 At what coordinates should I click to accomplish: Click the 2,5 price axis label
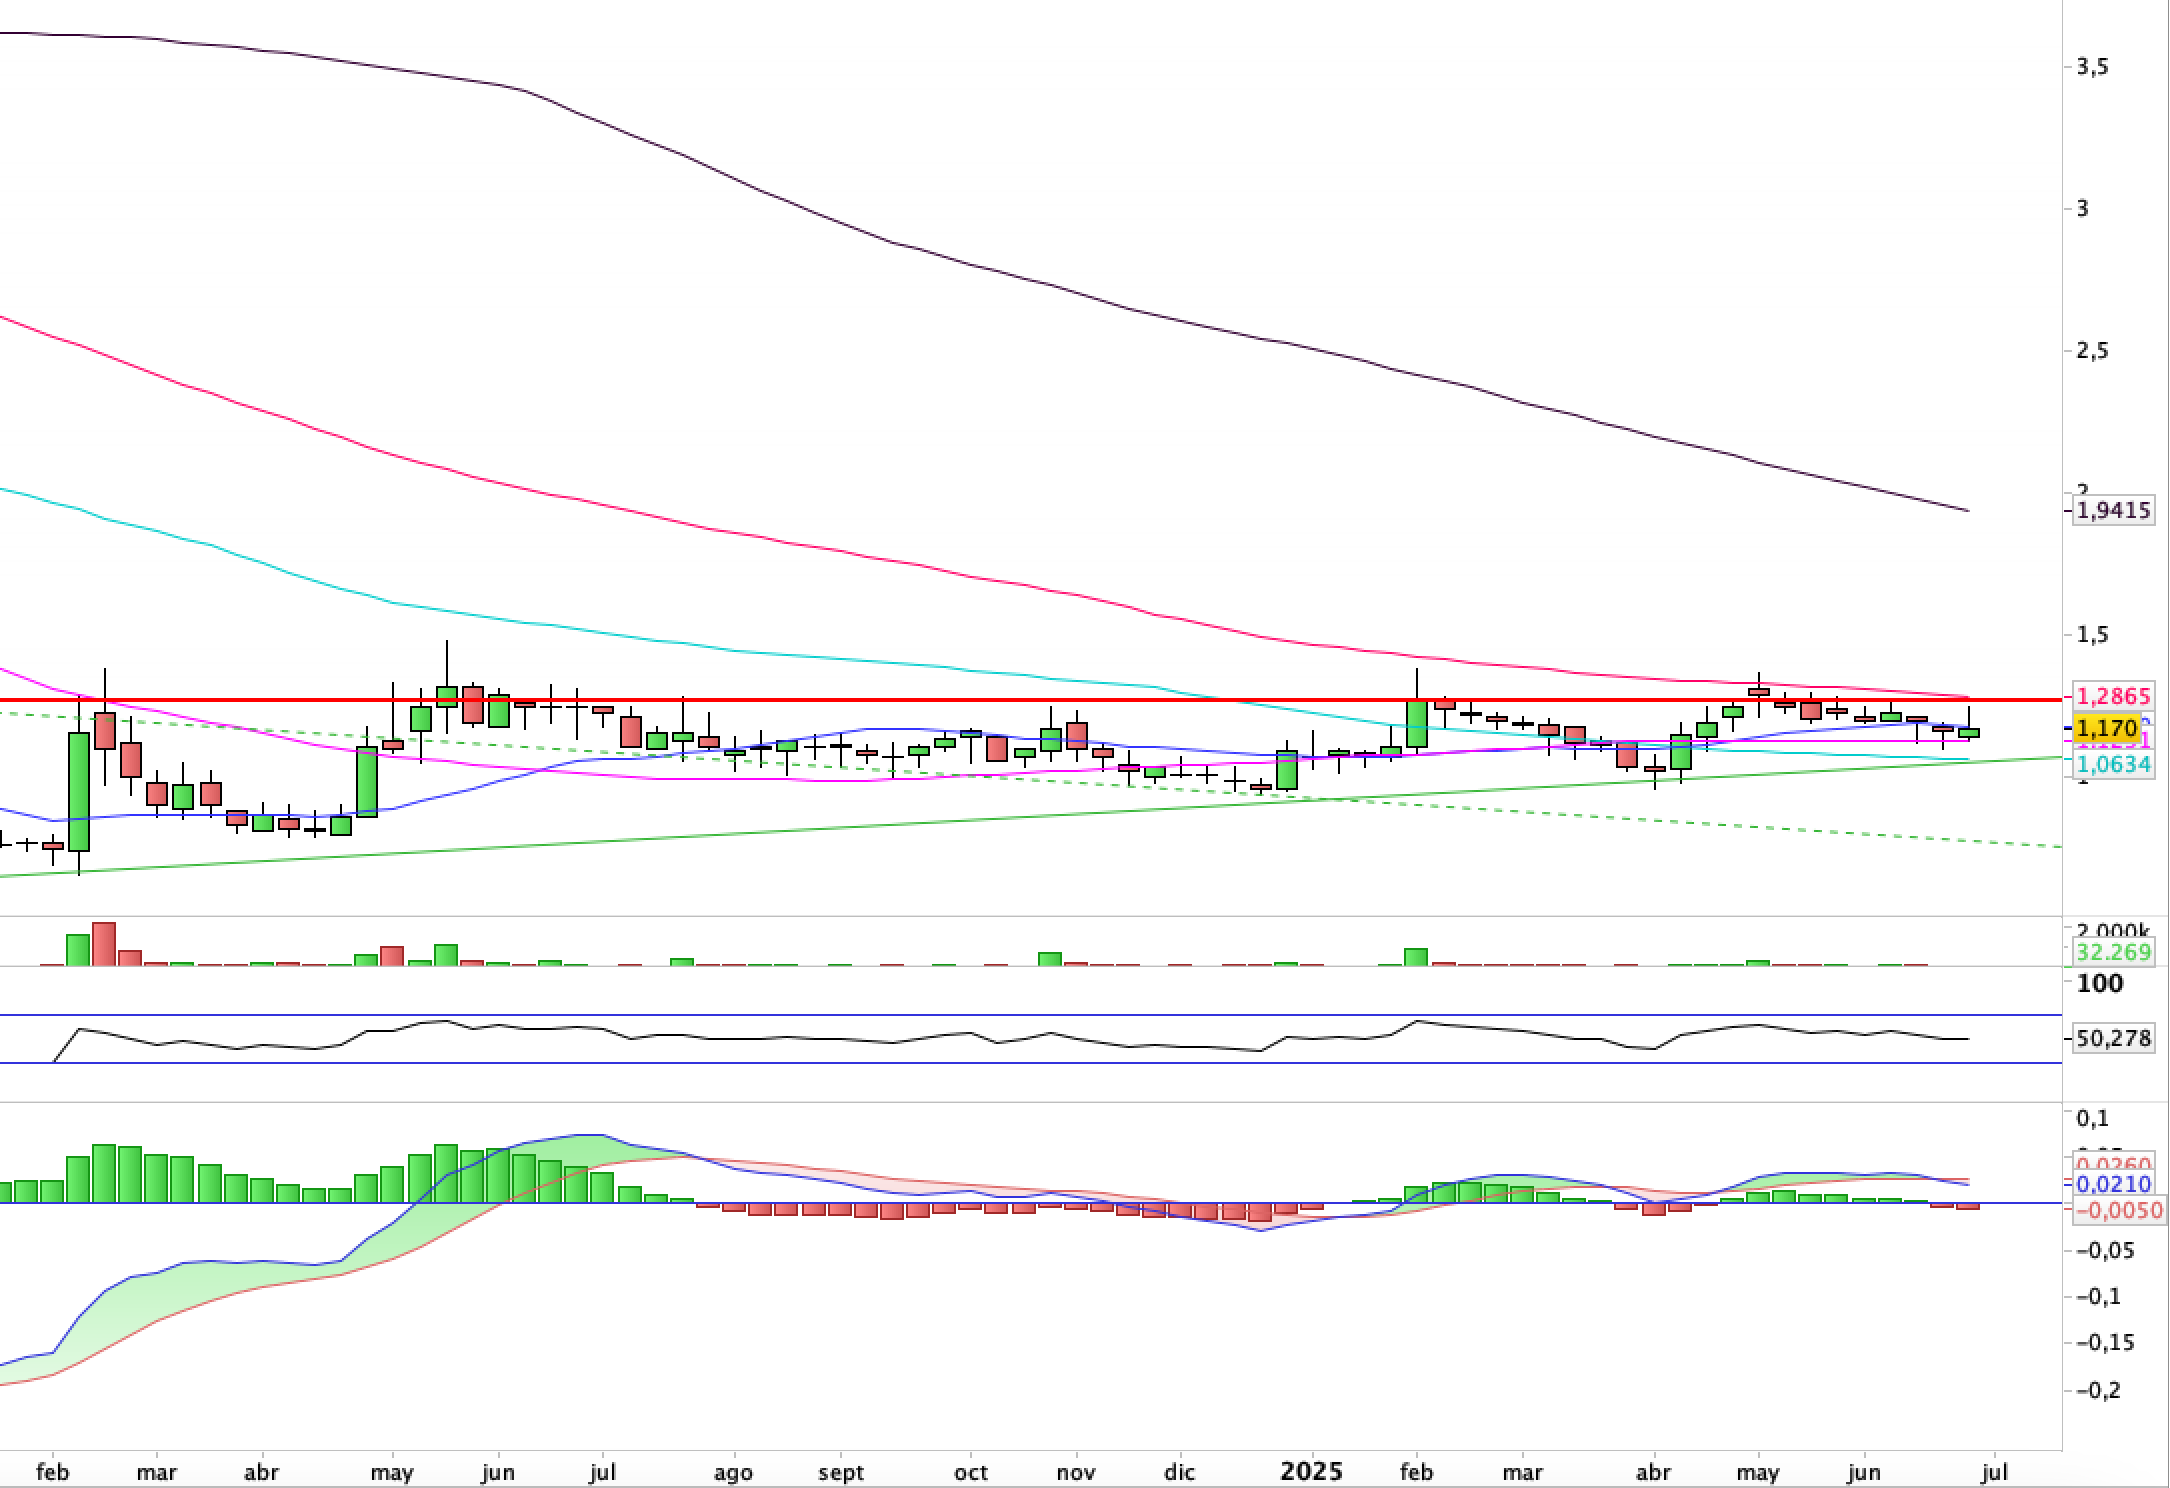2094,351
